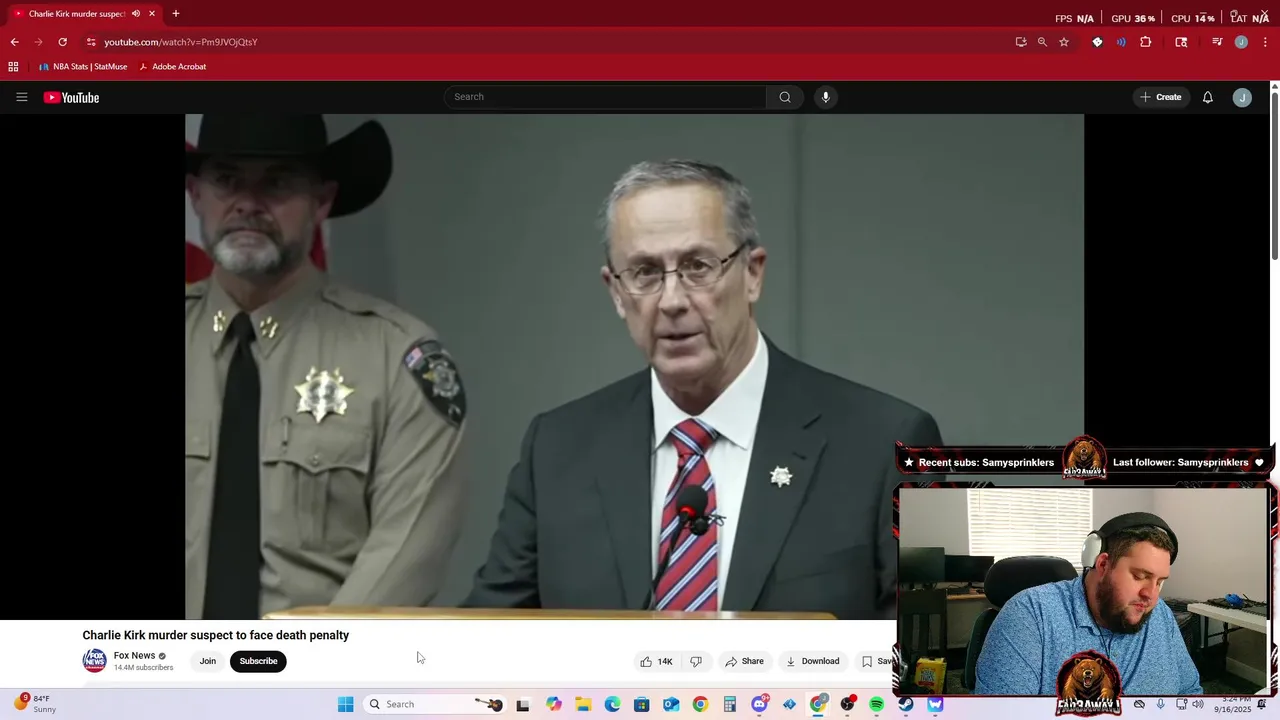Image resolution: width=1280 pixels, height=720 pixels.
Task: Click the taskbar volume speaker icon
Action: (1197, 704)
